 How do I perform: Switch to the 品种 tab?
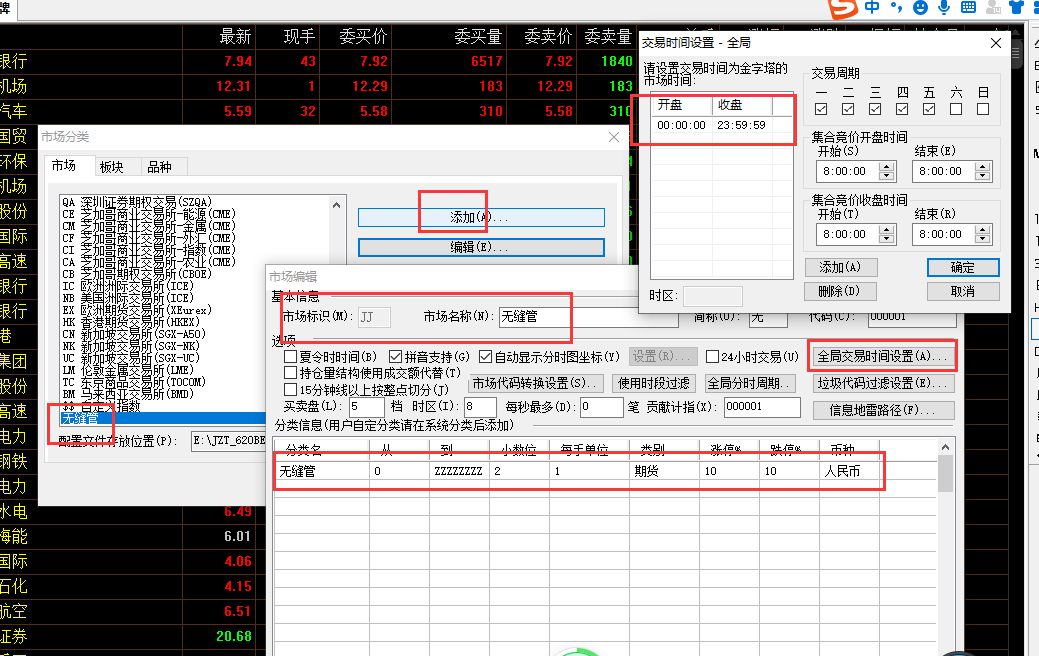(159, 166)
